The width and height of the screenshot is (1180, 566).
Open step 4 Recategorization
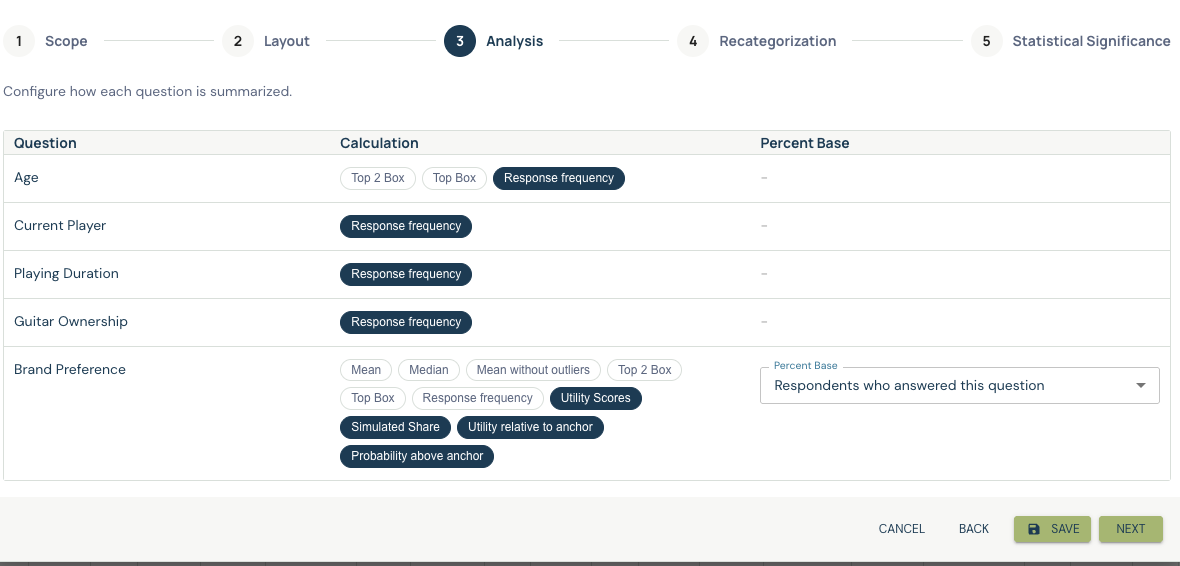(x=756, y=41)
